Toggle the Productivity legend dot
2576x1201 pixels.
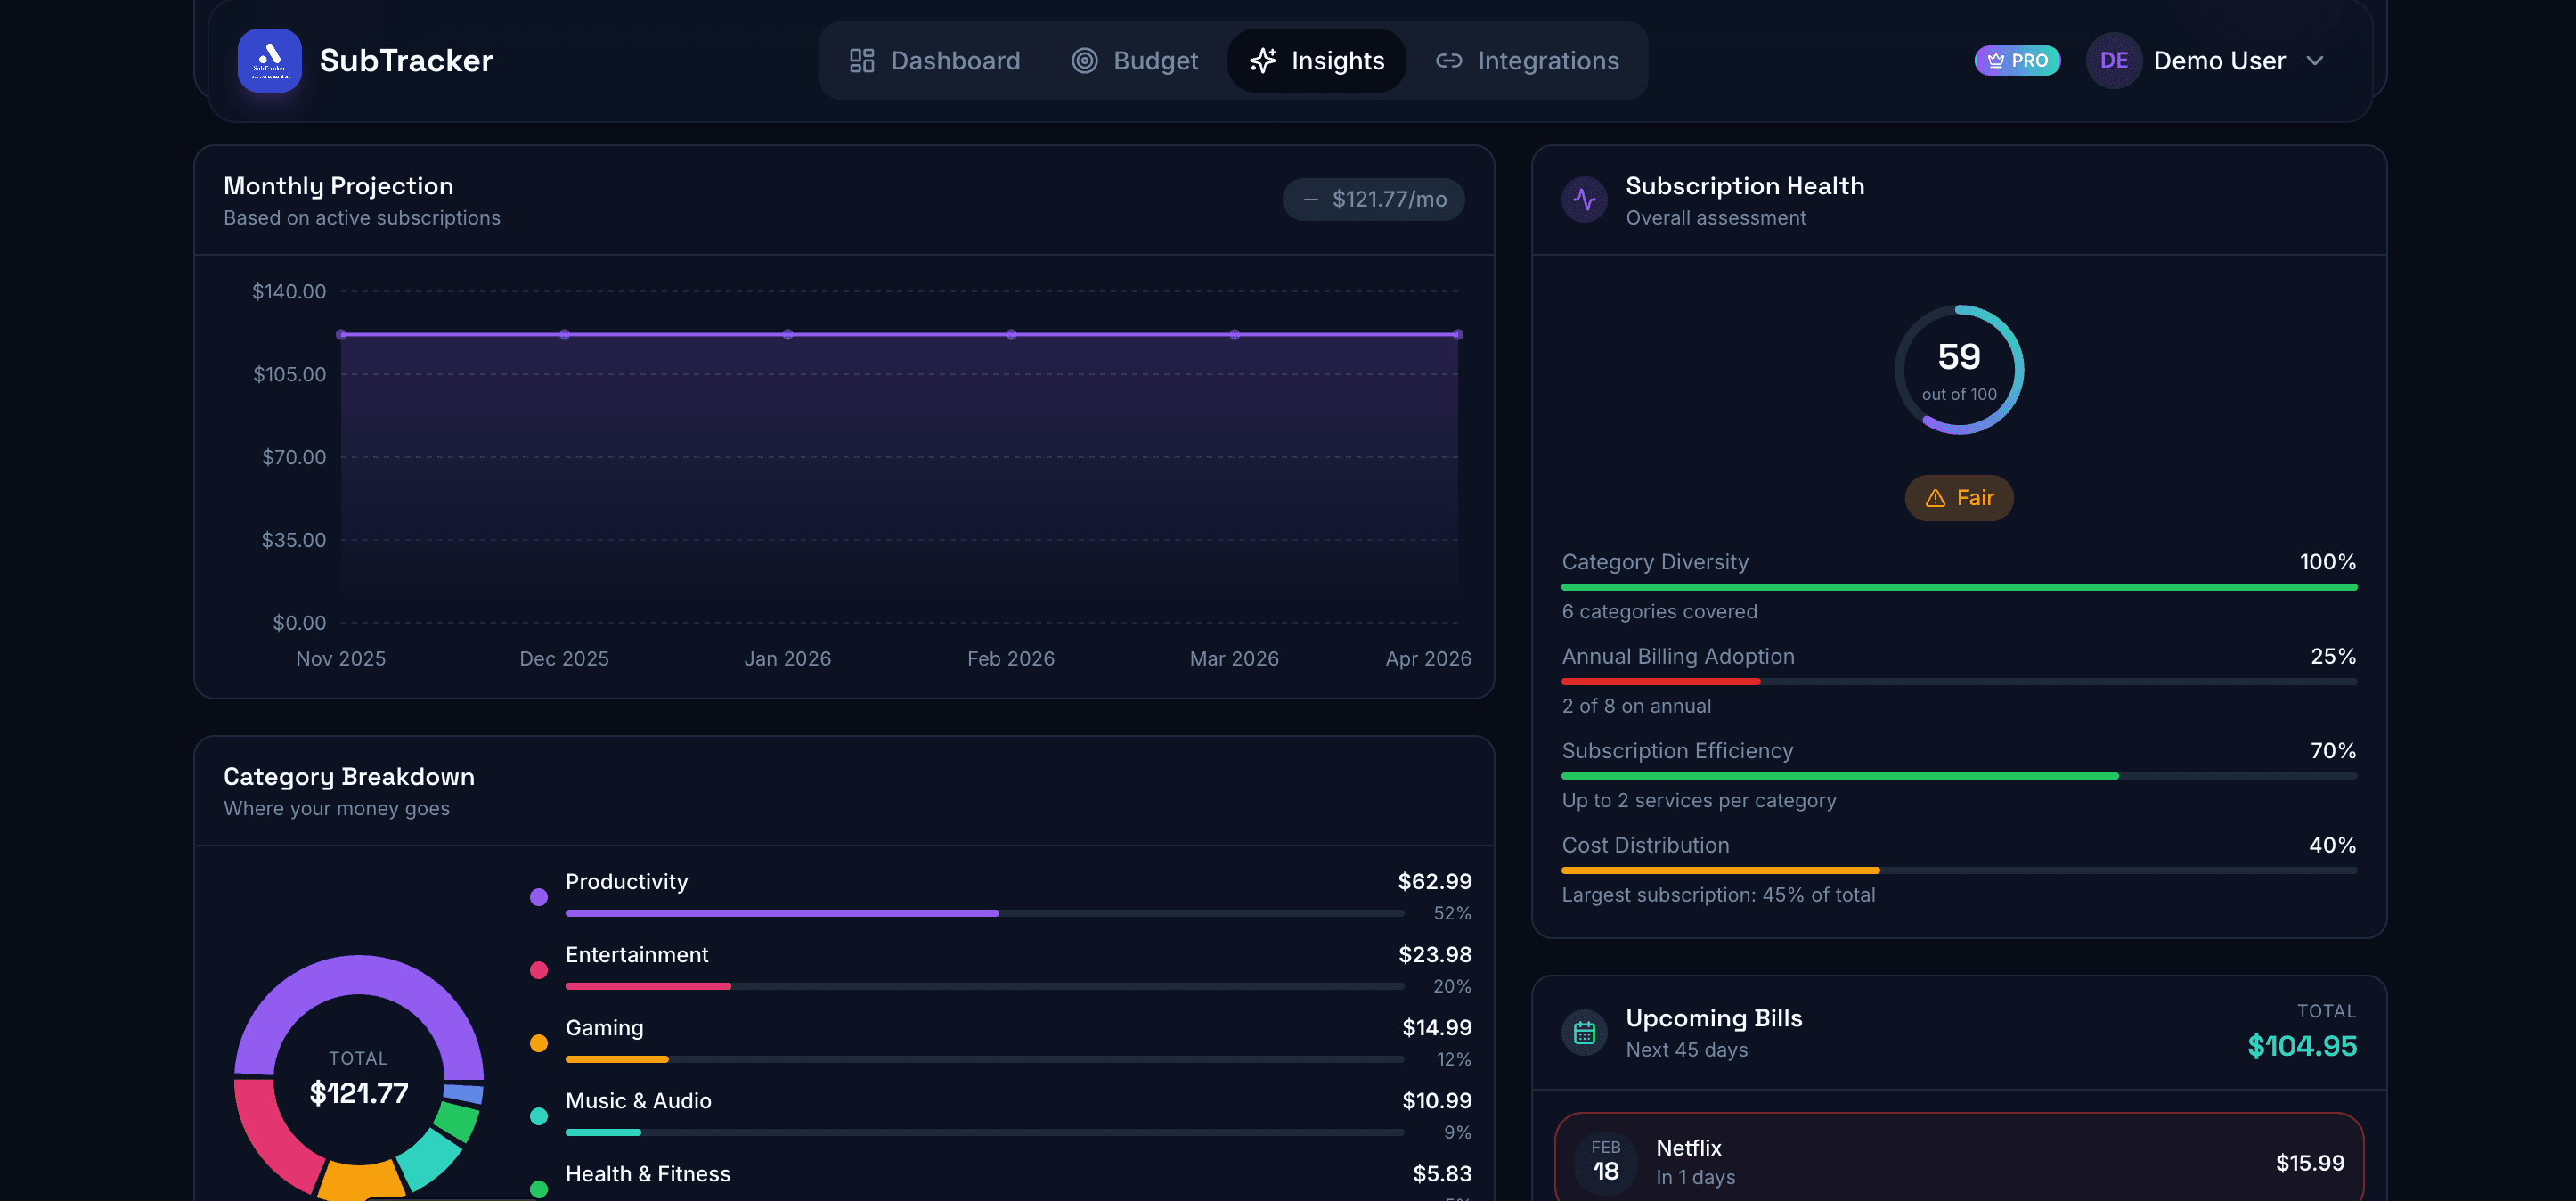539,897
